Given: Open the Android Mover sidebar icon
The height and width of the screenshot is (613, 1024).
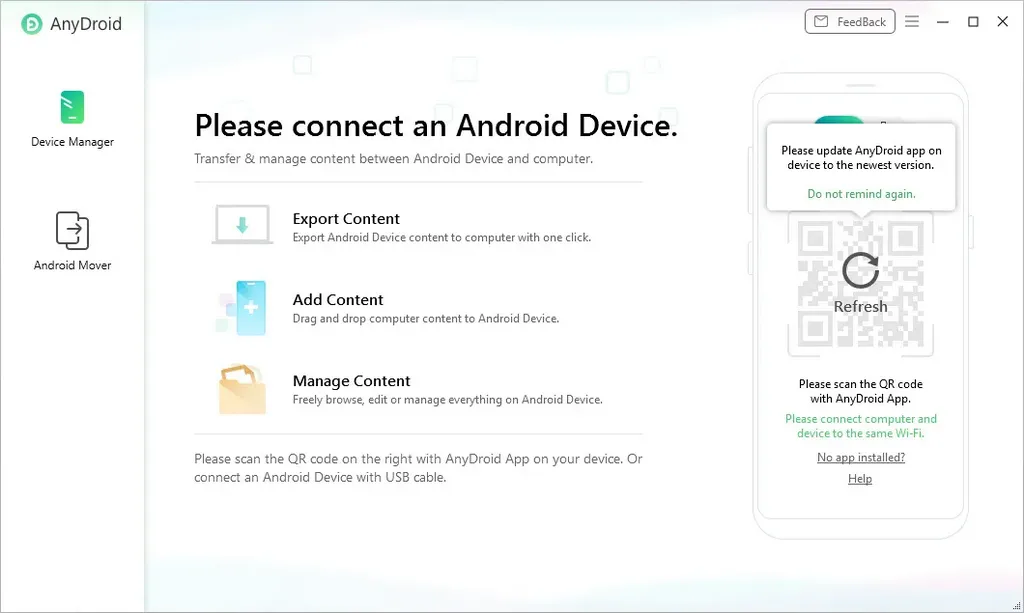Looking at the screenshot, I should [72, 230].
